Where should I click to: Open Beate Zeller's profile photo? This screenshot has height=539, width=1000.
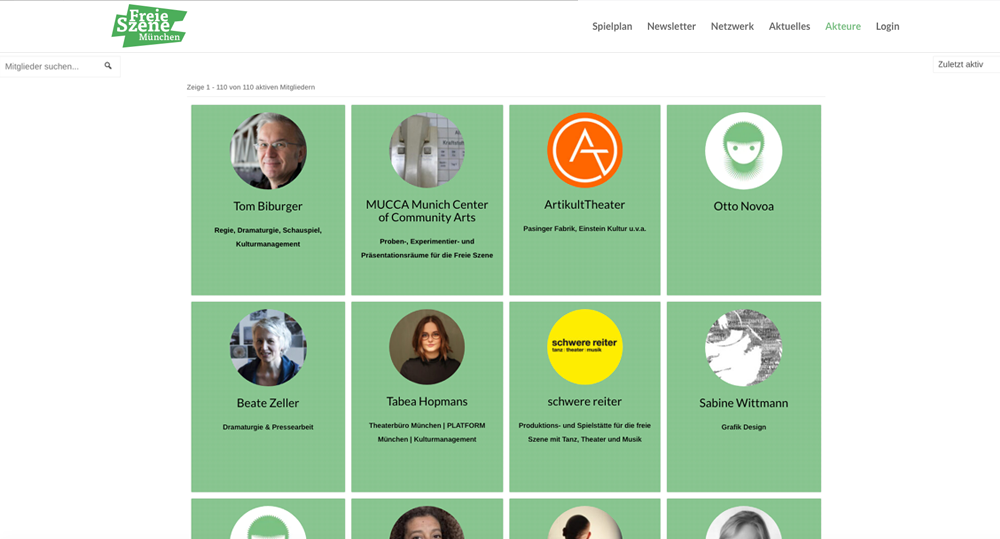click(x=268, y=348)
